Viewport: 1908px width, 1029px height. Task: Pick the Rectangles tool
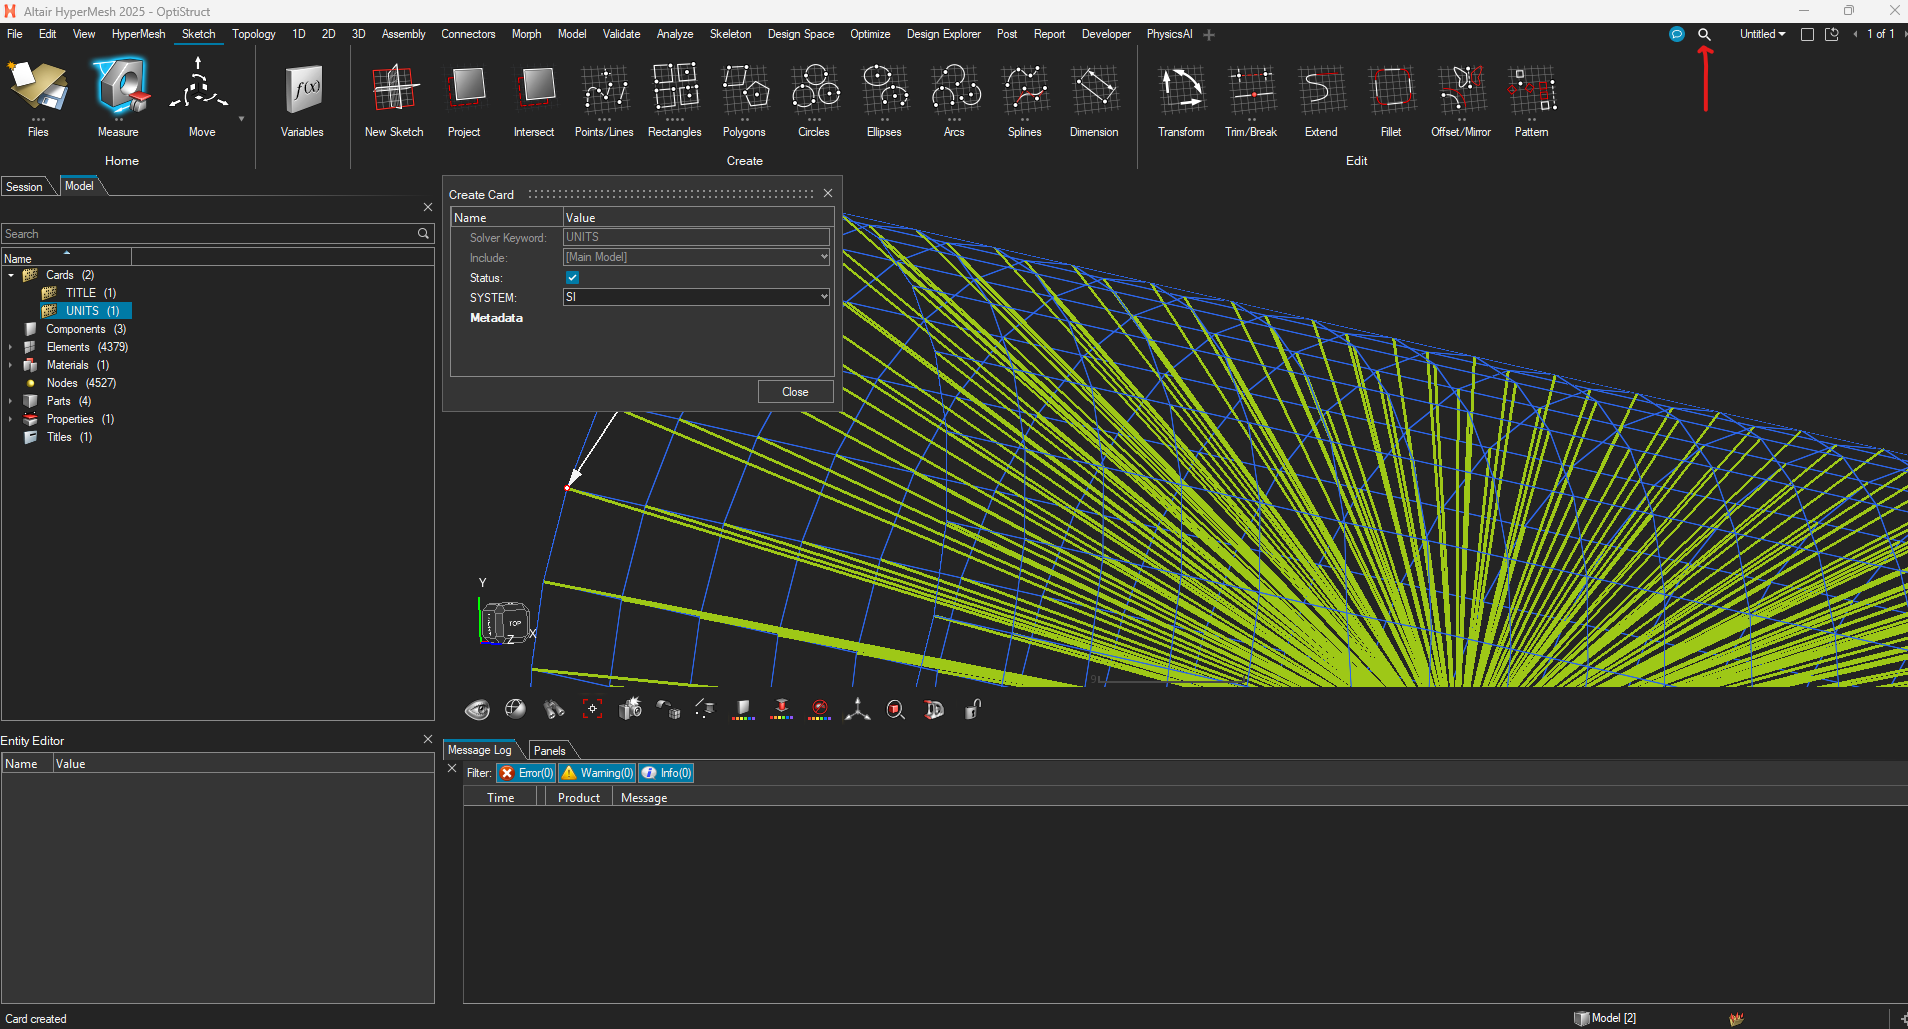(675, 98)
